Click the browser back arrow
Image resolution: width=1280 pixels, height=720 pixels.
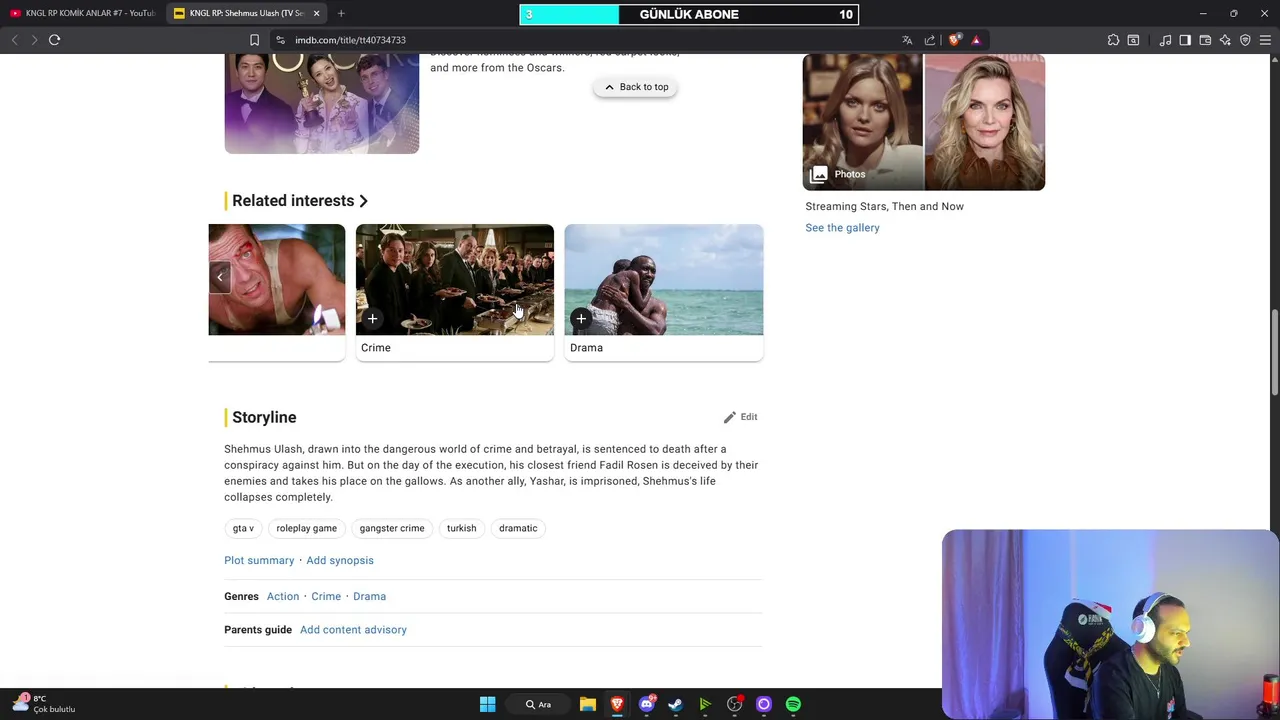pyautogui.click(x=14, y=40)
